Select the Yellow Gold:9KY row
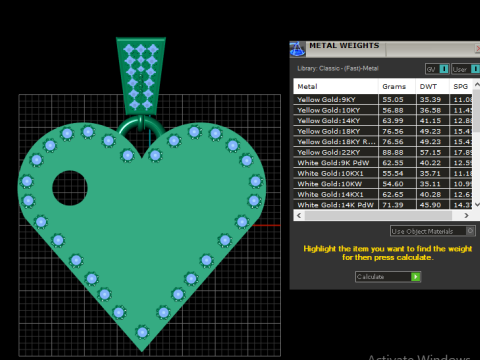 click(383, 99)
